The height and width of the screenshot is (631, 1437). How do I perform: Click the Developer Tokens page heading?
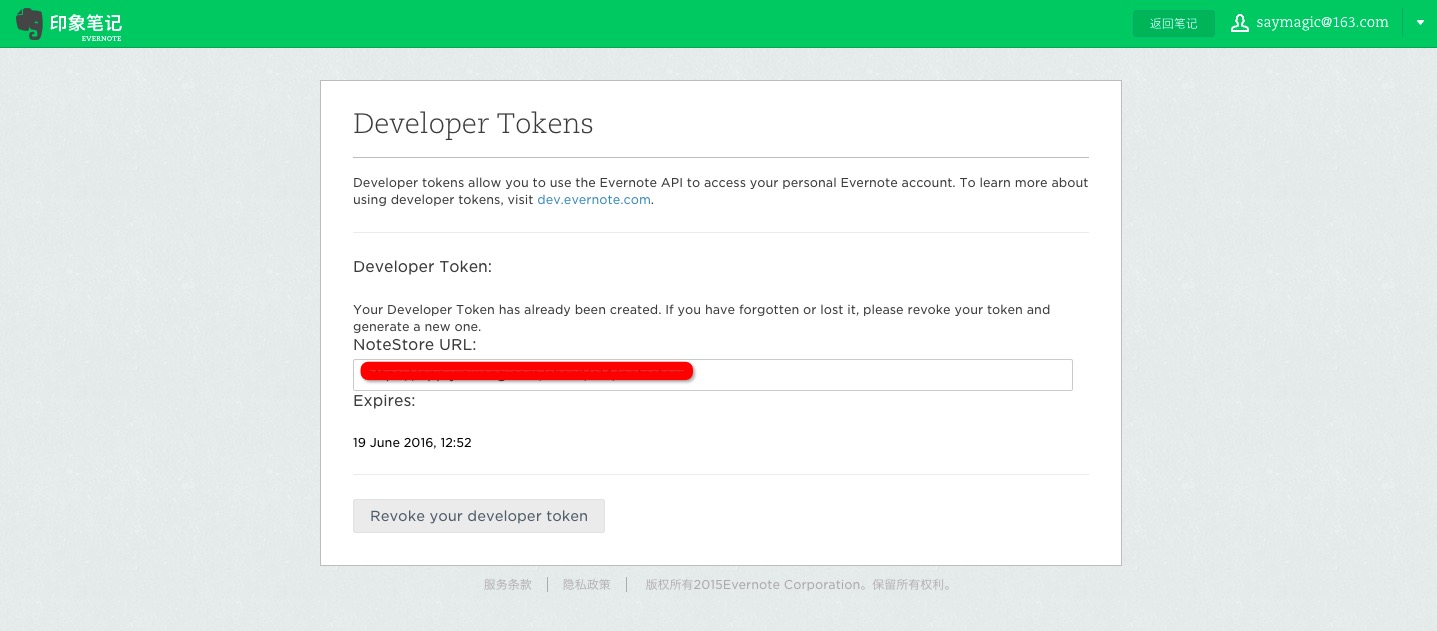[x=473, y=123]
